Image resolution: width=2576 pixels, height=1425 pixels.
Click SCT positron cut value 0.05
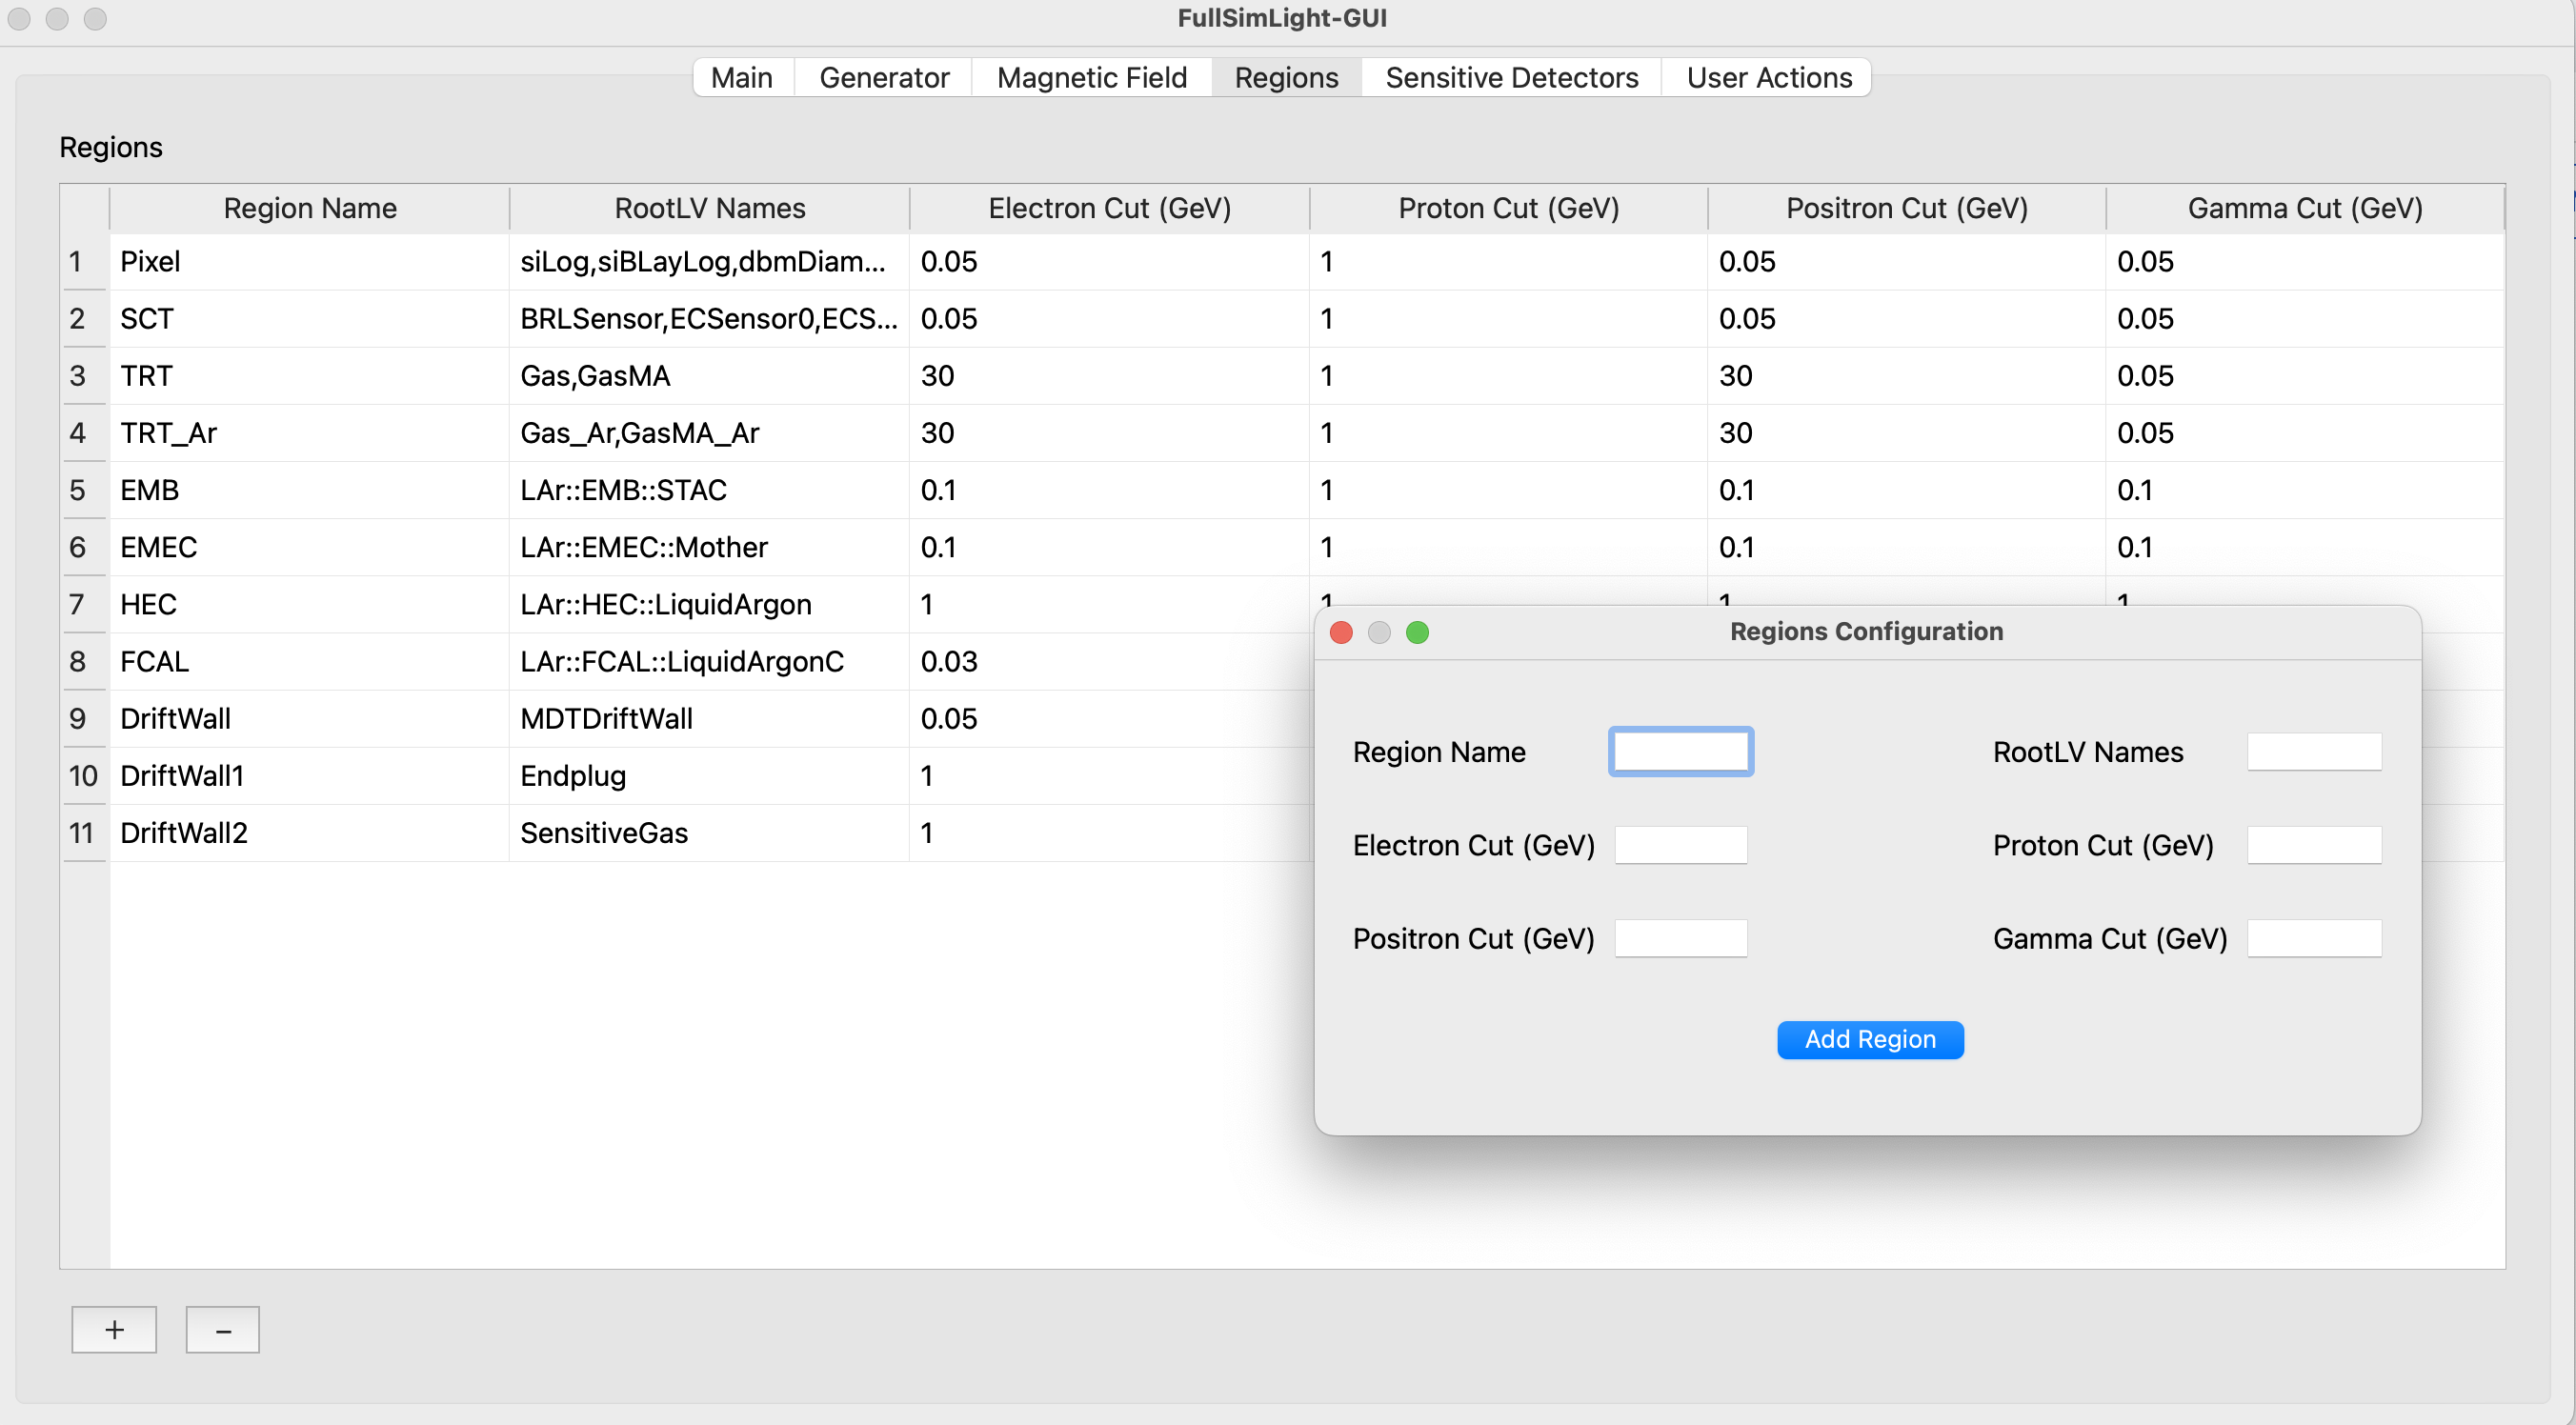[x=1907, y=319]
